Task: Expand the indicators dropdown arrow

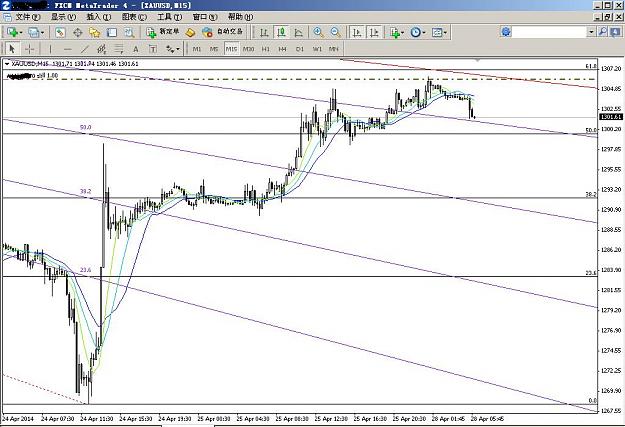Action: 403,33
